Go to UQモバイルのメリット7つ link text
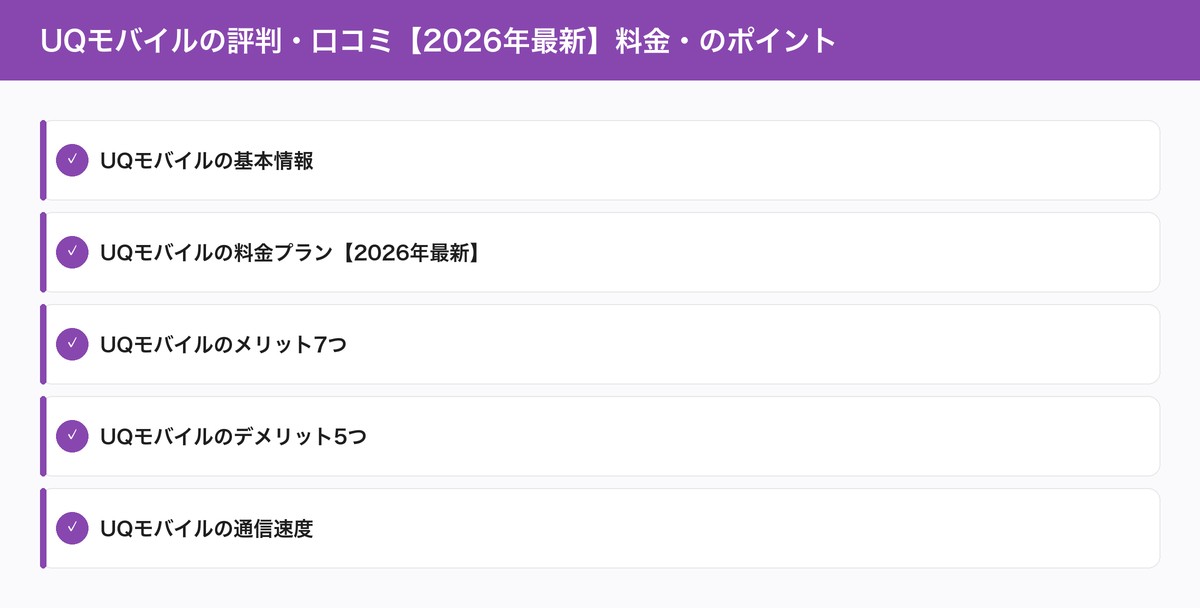The height and width of the screenshot is (608, 1200). [x=223, y=344]
